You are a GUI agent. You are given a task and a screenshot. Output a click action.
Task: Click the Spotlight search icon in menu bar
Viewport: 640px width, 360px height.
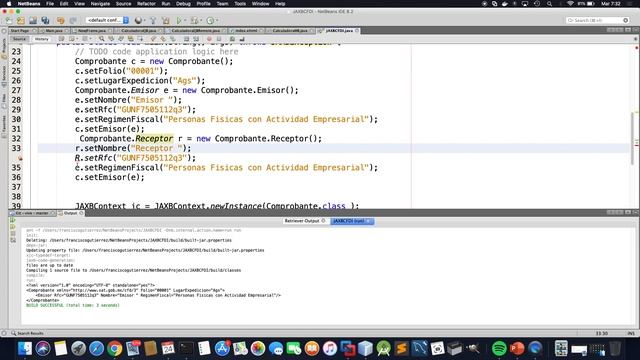pyautogui.click(x=549, y=4)
